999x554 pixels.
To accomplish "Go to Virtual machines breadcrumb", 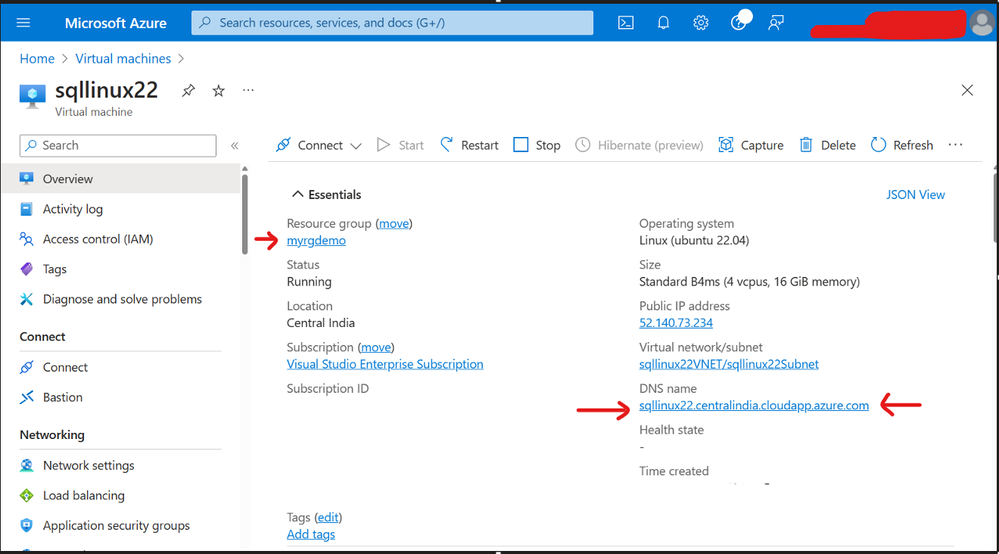I will pos(123,59).
